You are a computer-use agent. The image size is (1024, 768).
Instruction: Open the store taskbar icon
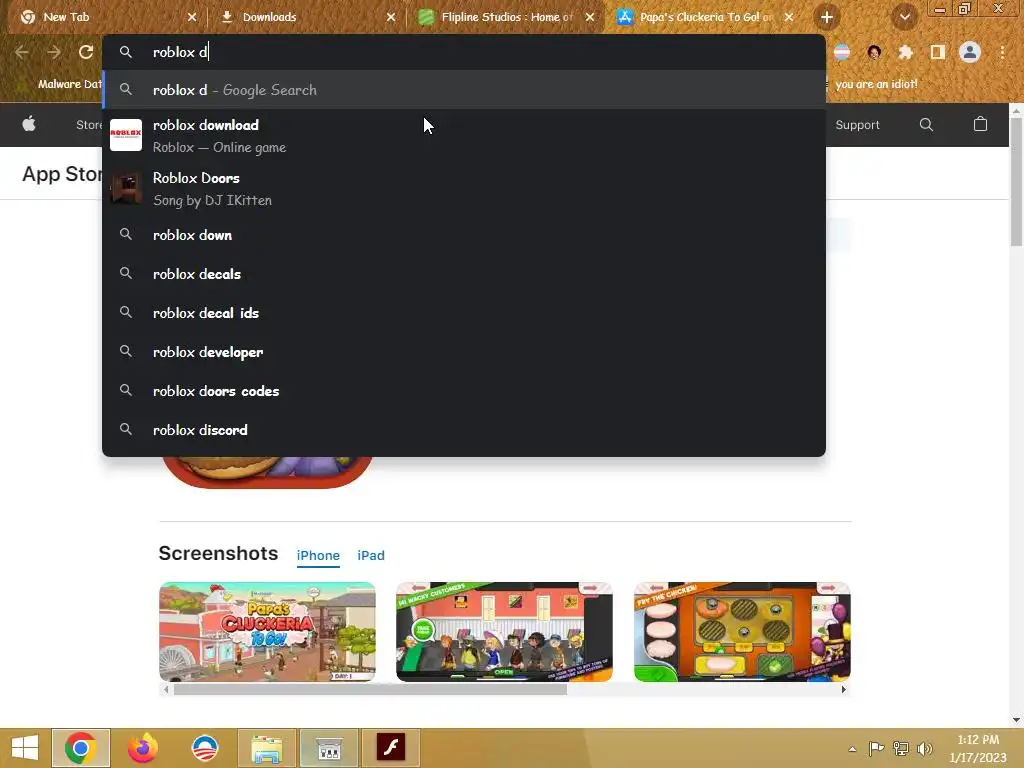point(328,748)
